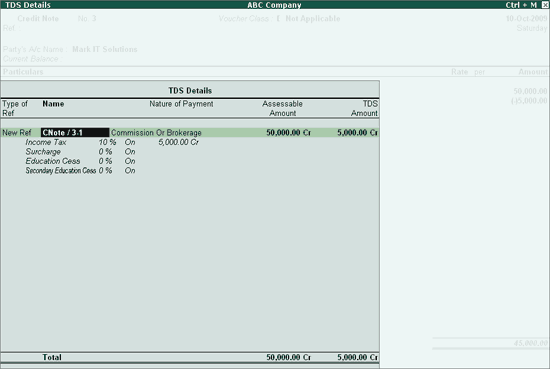
Task: Select the CNote / 3.1 name field
Action: (75, 133)
